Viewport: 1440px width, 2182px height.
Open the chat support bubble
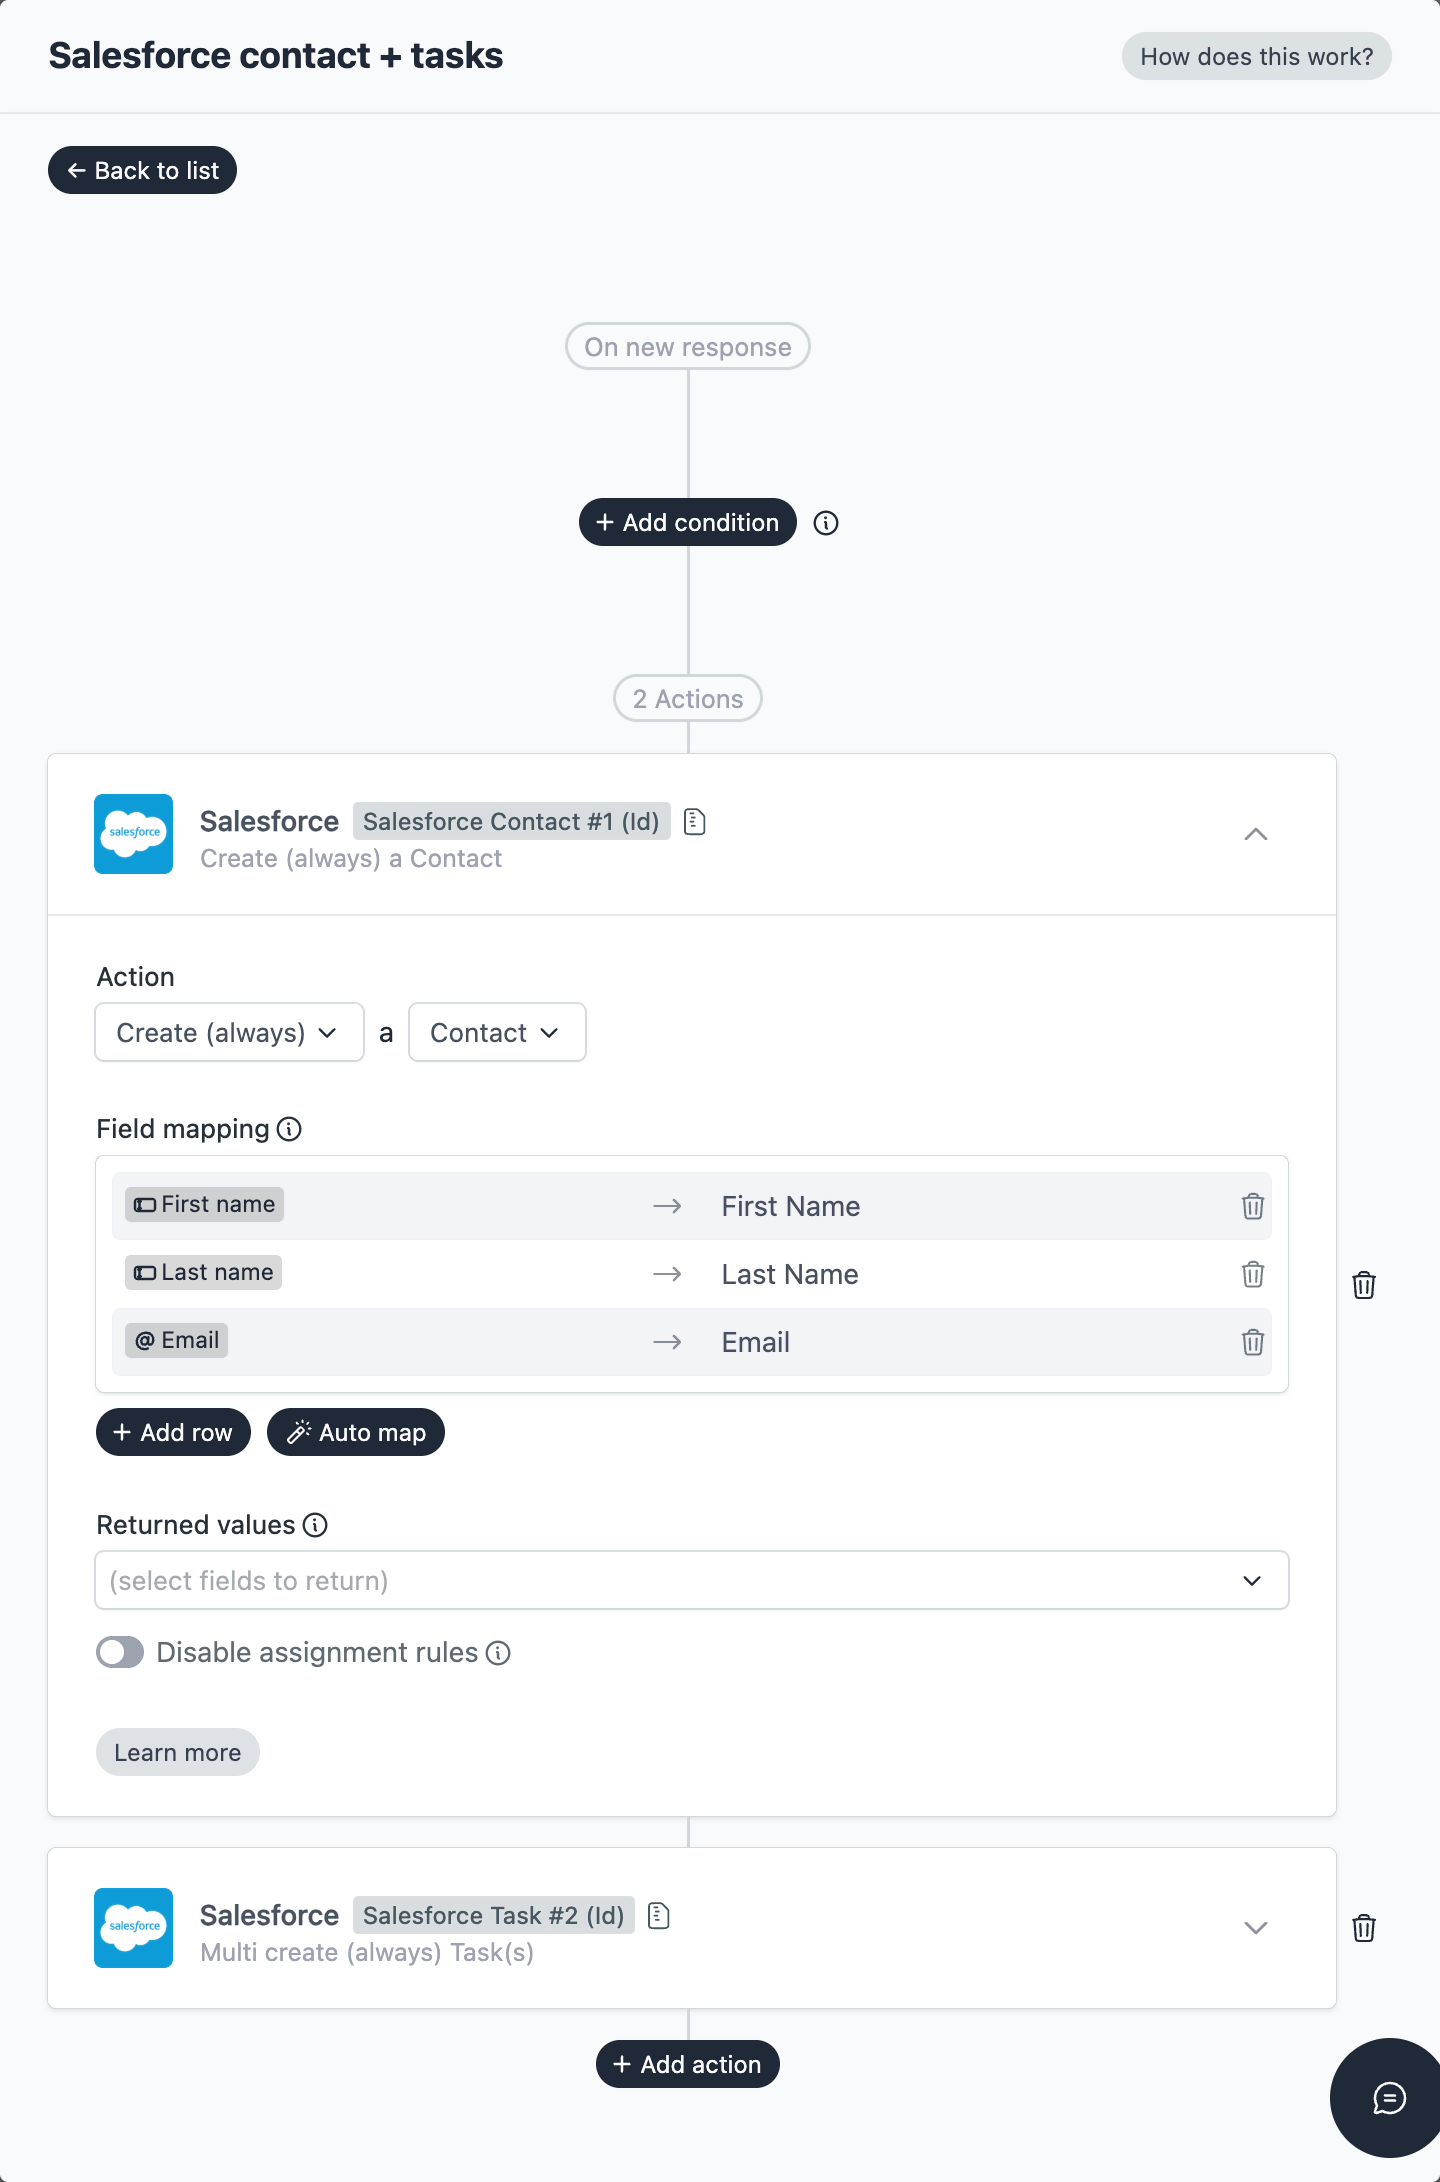tap(1389, 2098)
